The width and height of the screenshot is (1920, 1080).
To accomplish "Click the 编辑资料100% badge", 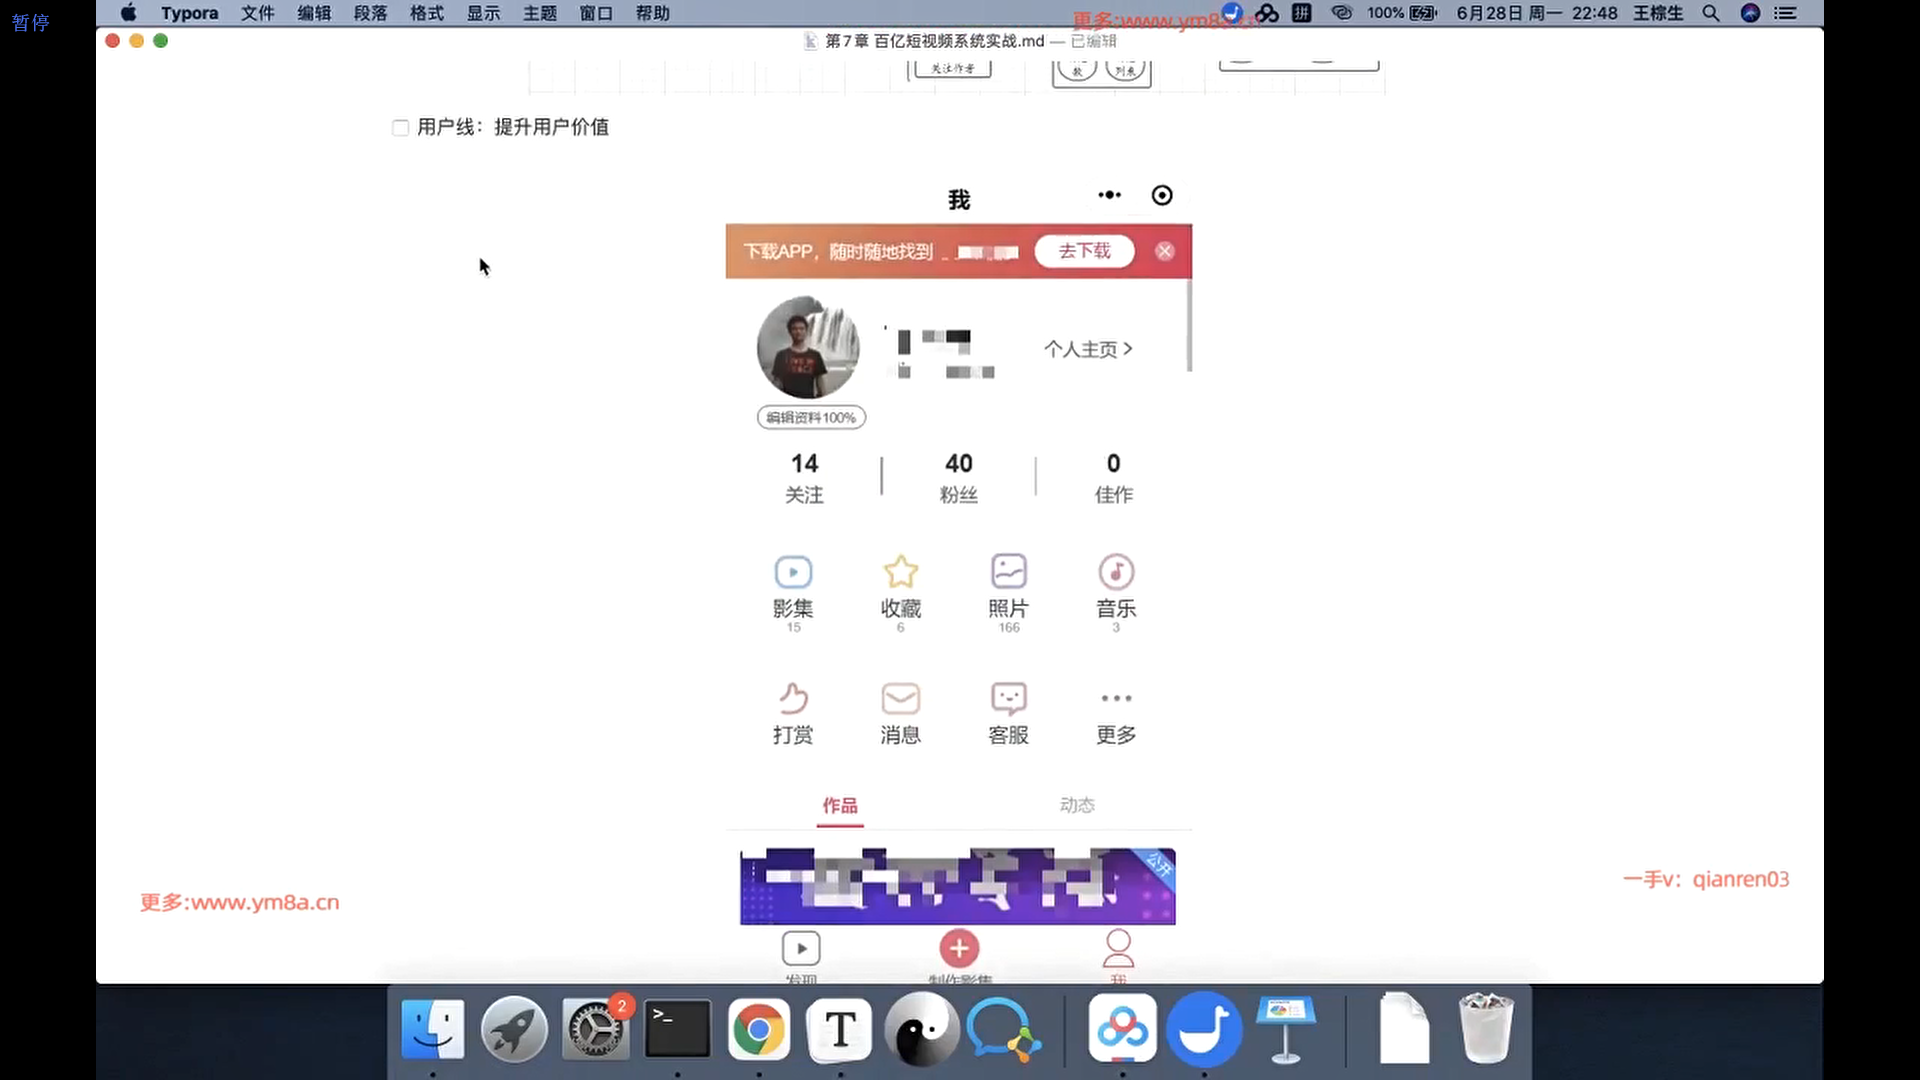I will (x=811, y=418).
